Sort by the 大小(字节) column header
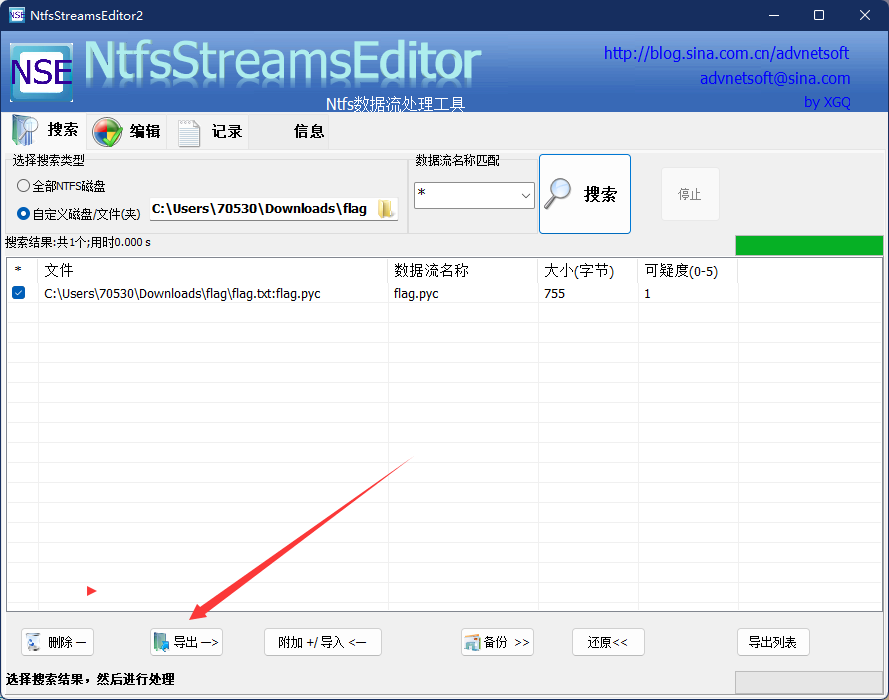 587,270
